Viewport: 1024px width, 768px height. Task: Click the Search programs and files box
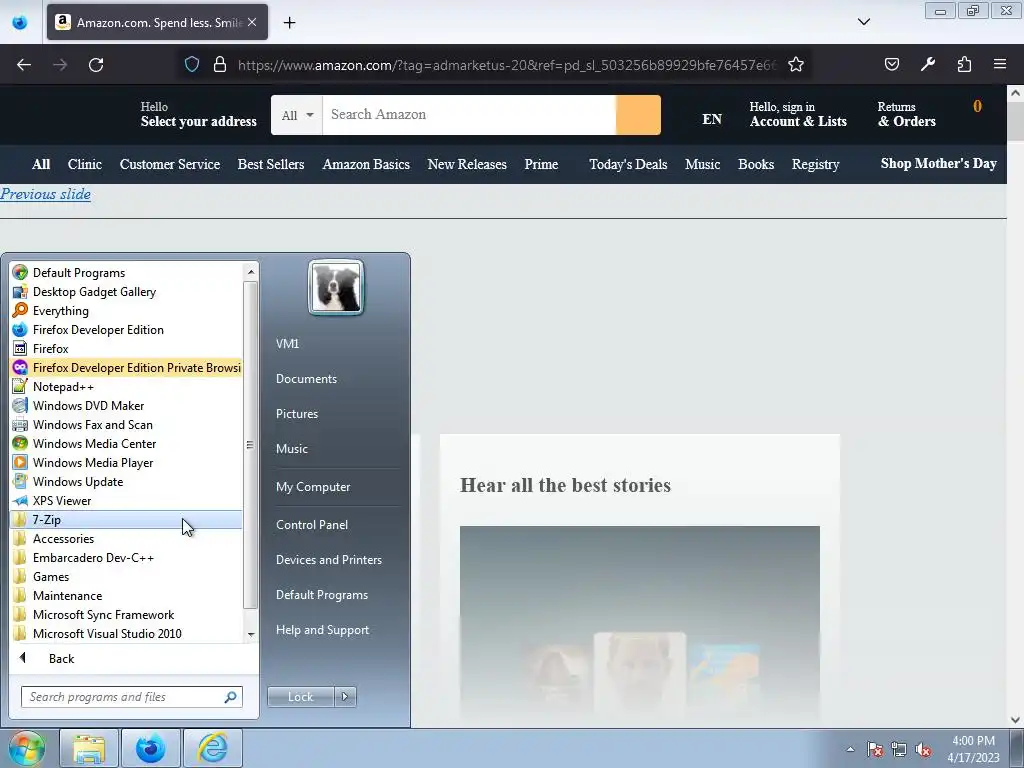(x=131, y=697)
